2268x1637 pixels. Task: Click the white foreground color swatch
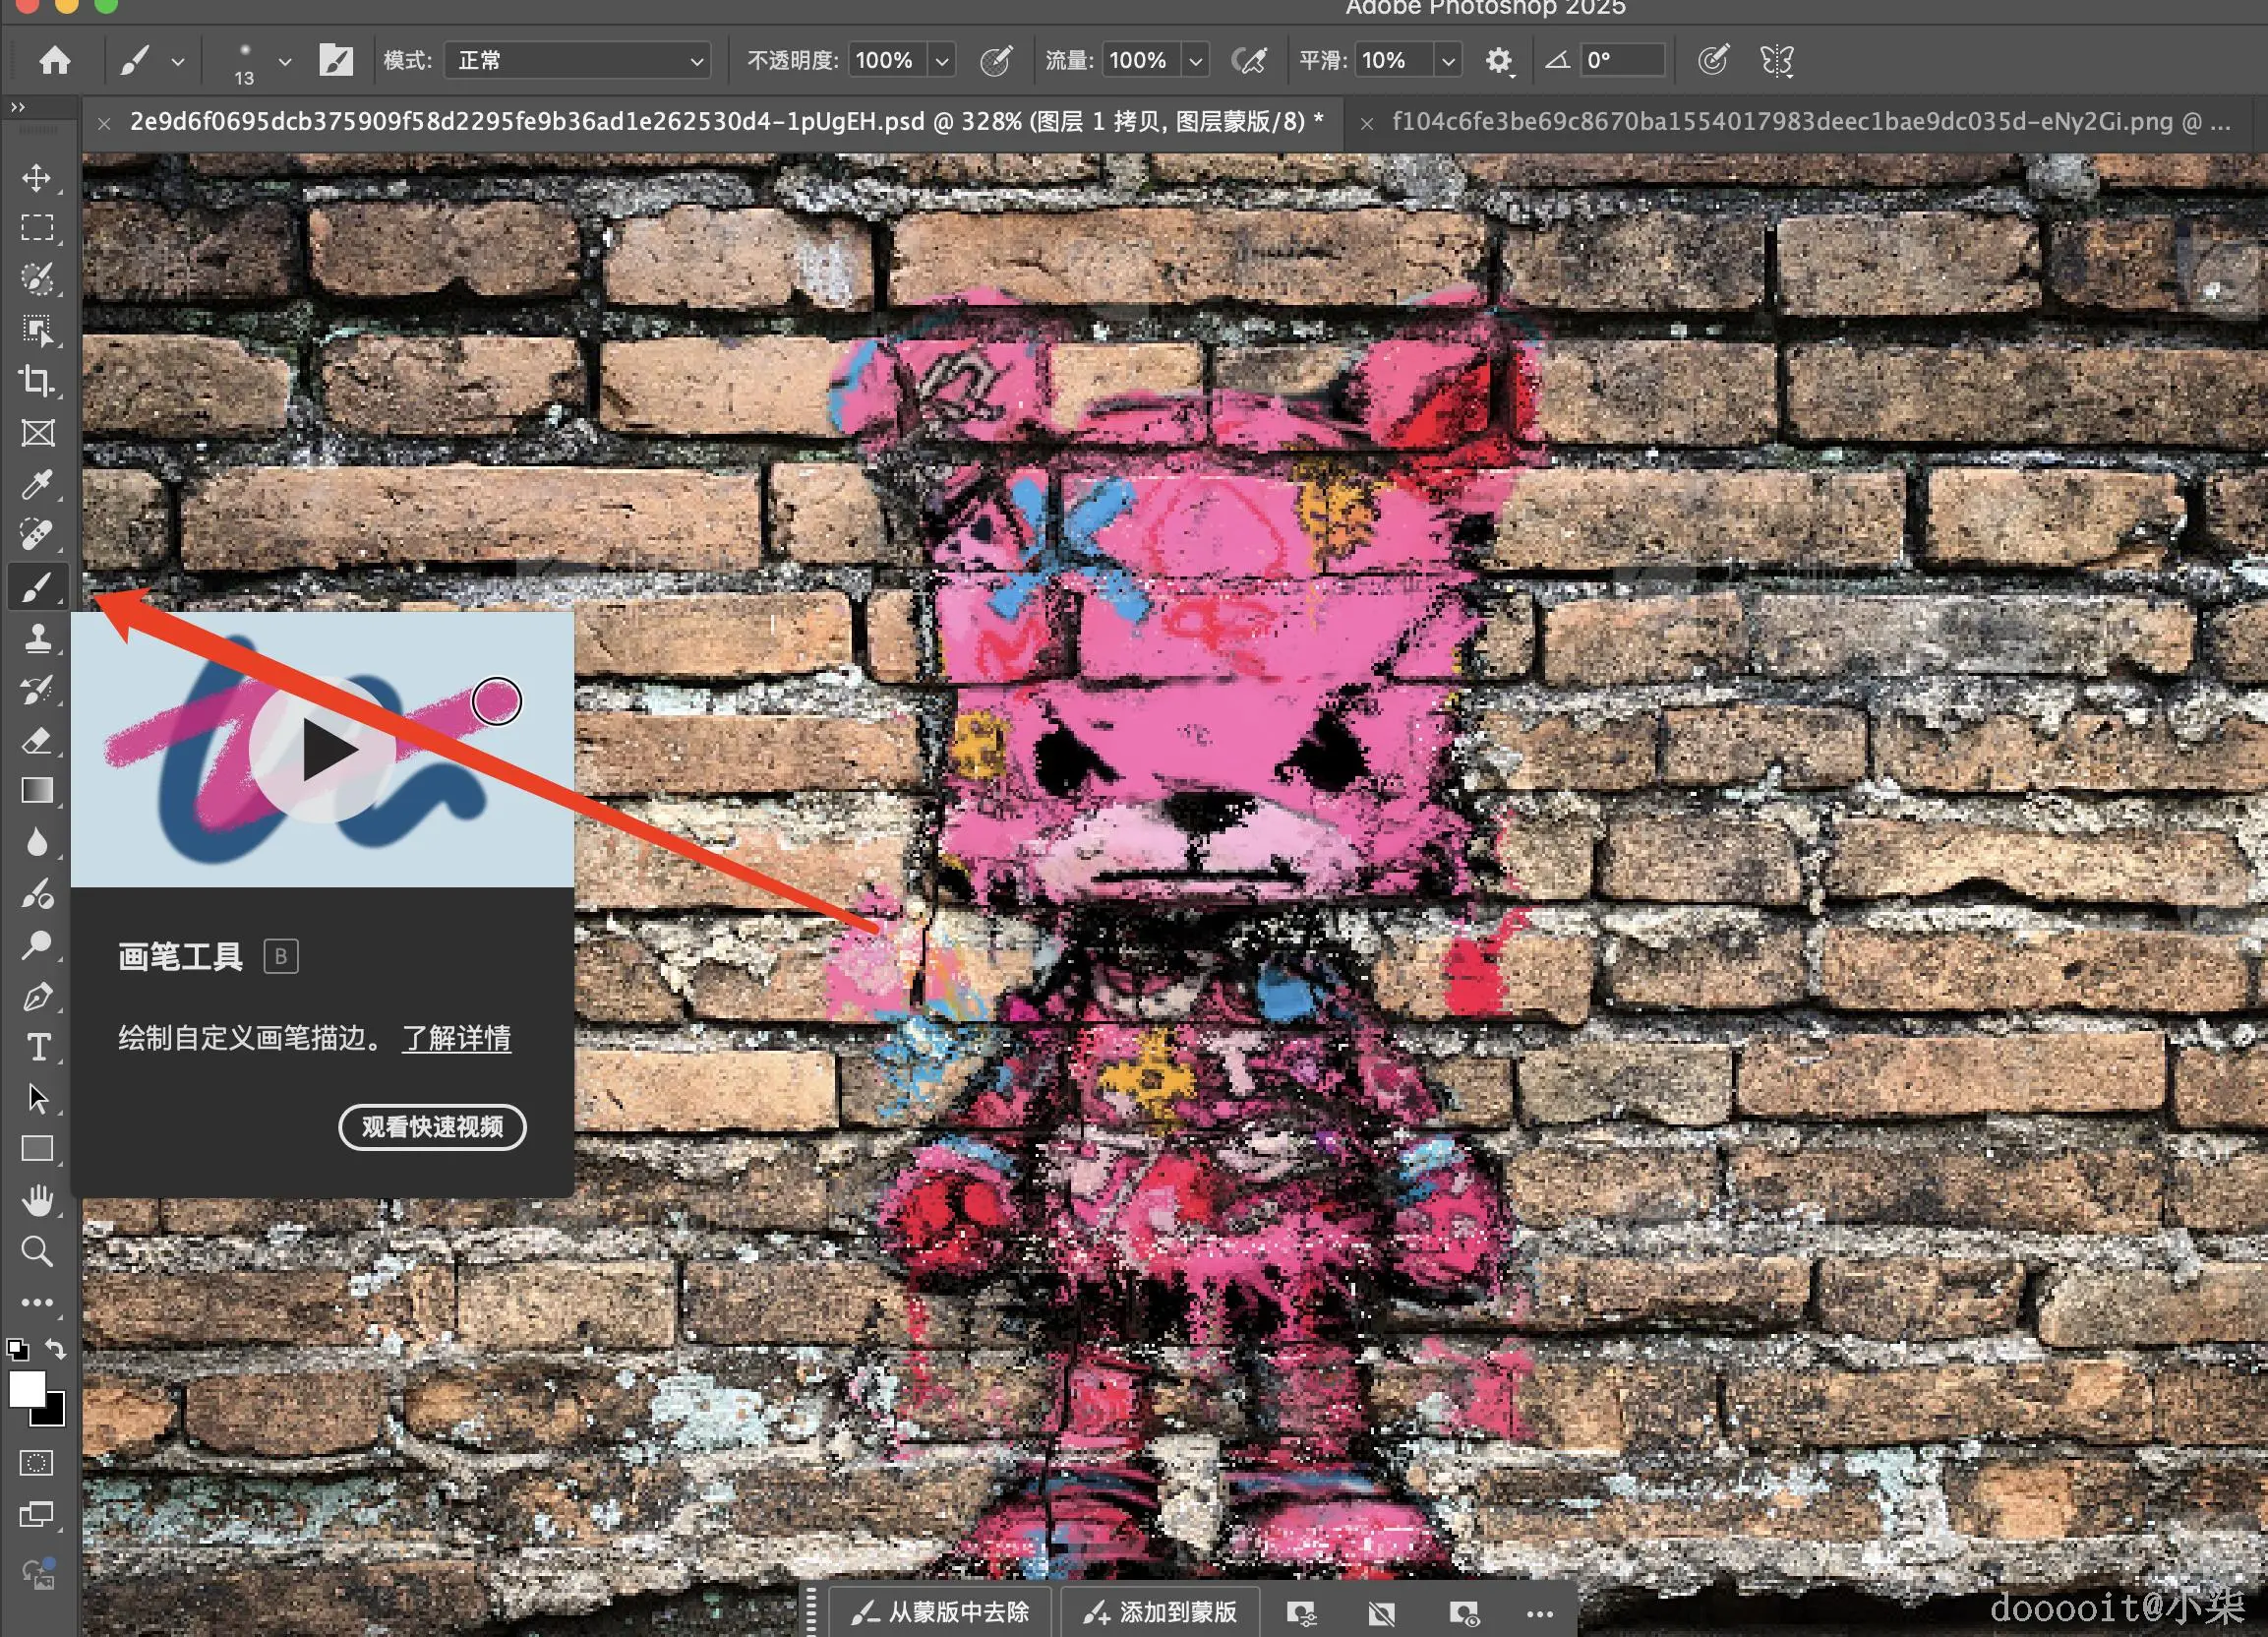(x=26, y=1388)
